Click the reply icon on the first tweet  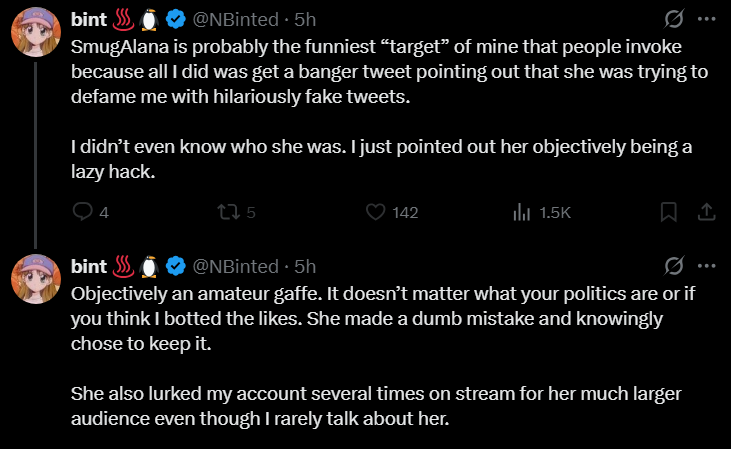[x=84, y=212]
